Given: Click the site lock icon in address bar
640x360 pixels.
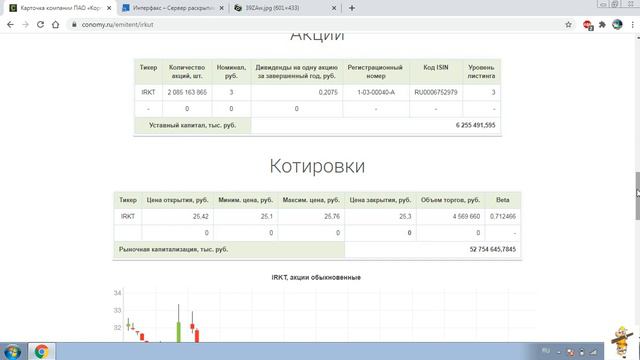Looking at the screenshot, I should click(x=74, y=24).
